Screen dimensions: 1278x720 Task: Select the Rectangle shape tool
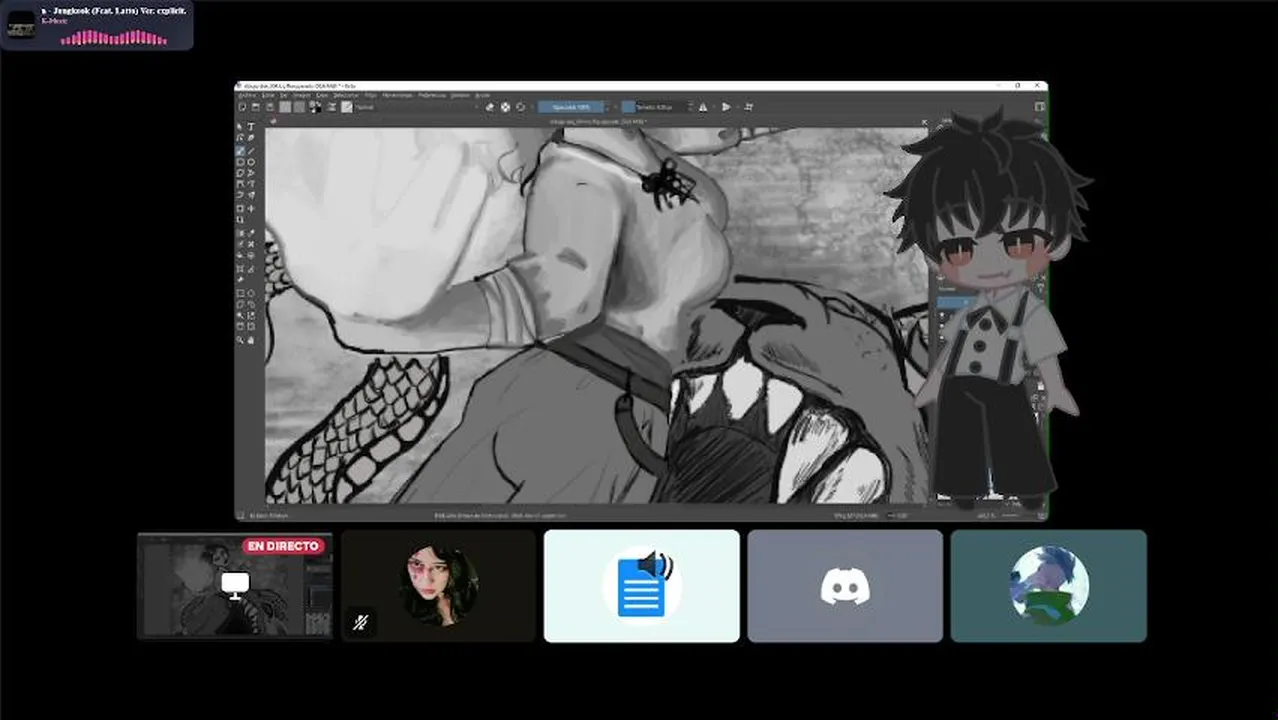click(x=240, y=162)
